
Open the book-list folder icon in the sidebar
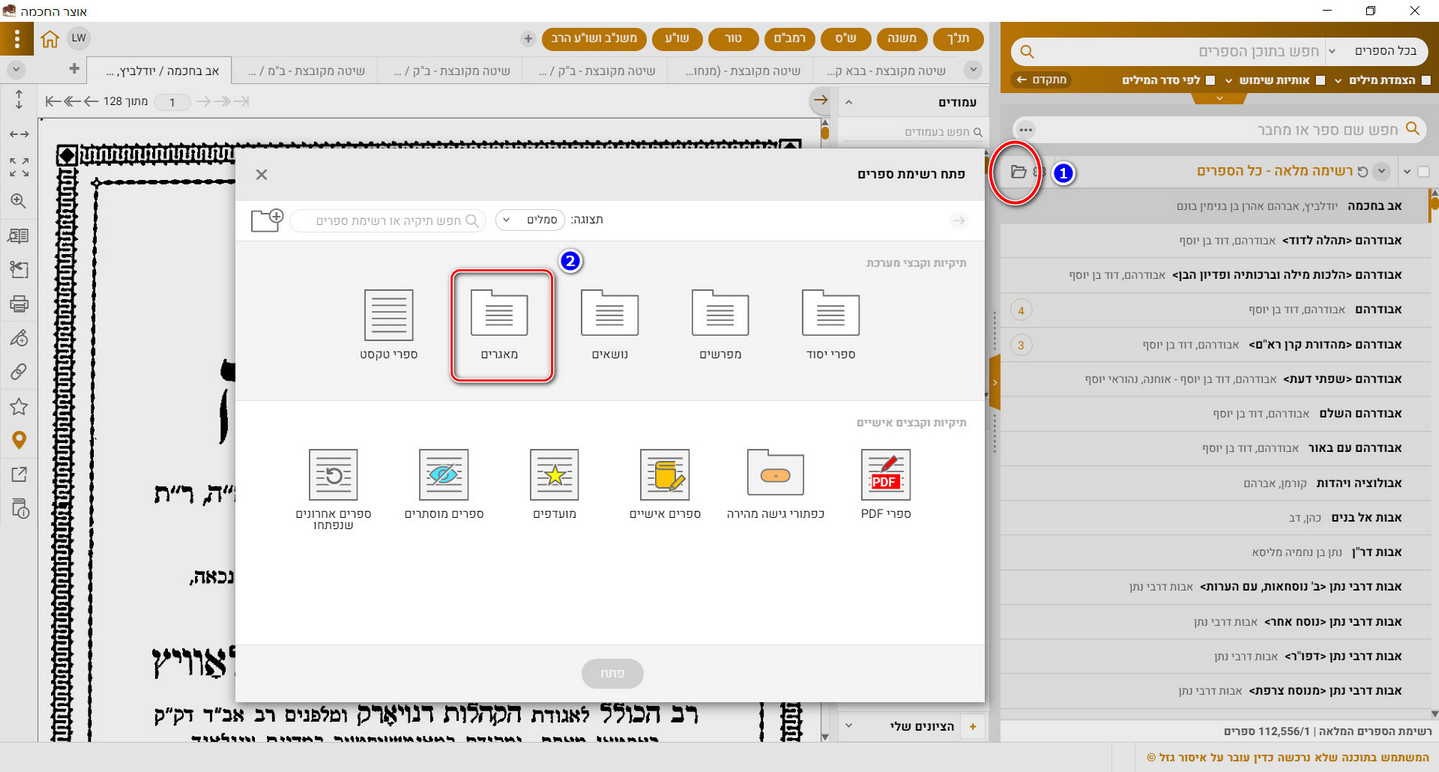click(1018, 172)
